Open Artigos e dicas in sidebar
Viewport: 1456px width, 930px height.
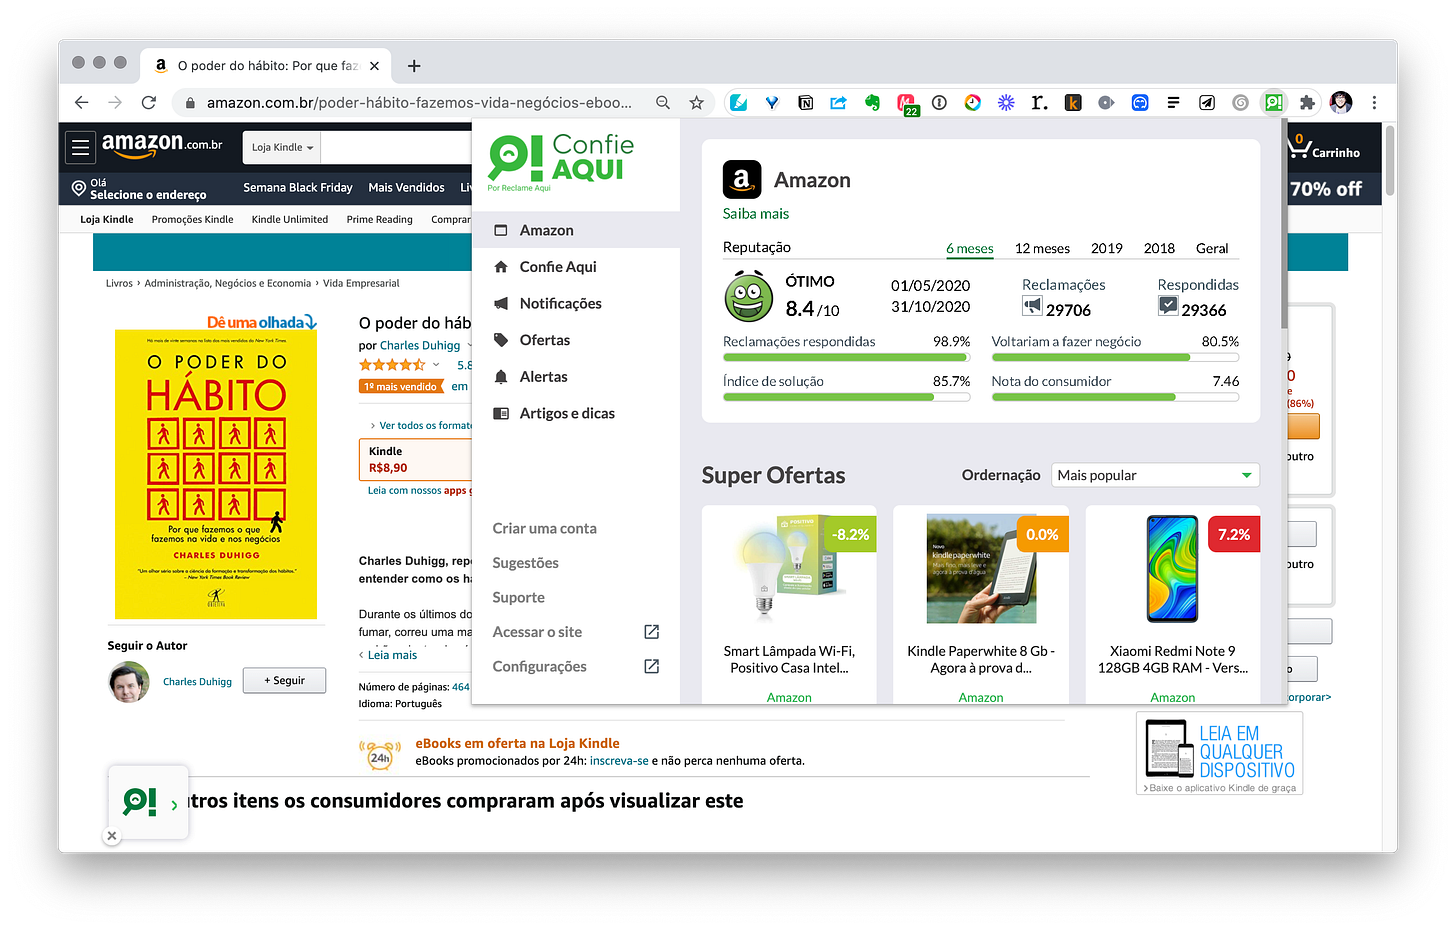click(576, 413)
